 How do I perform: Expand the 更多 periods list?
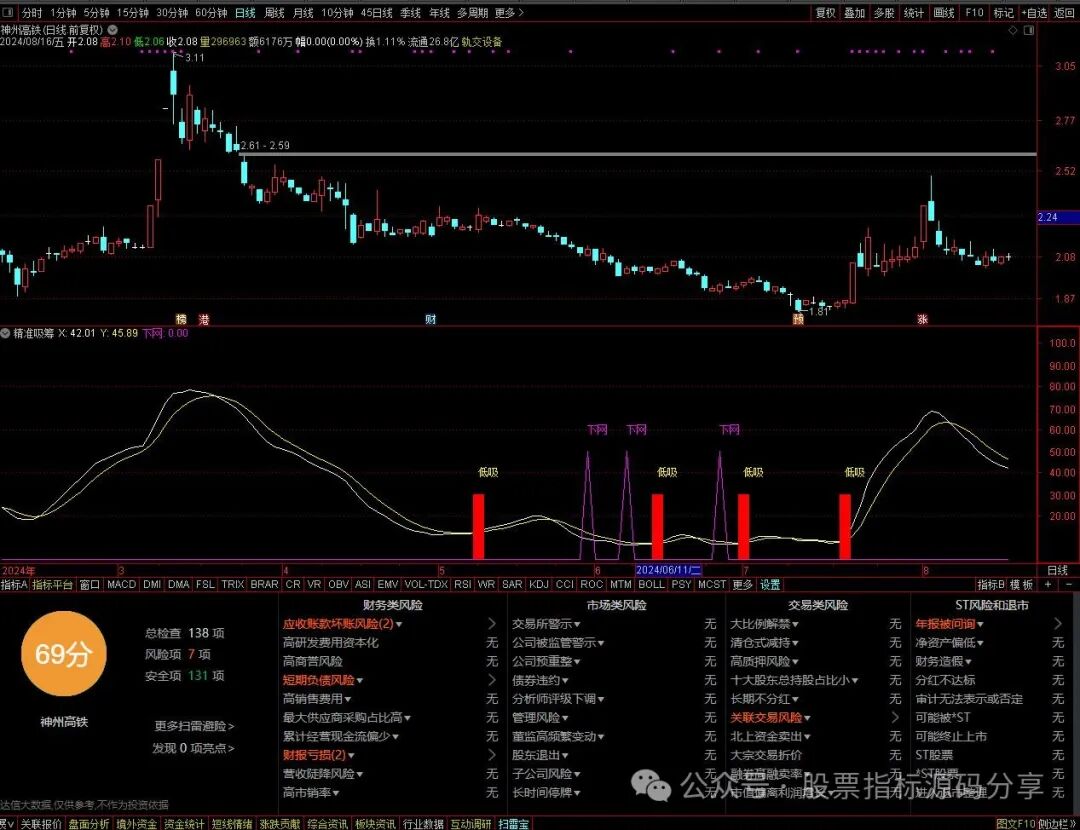pyautogui.click(x=509, y=12)
